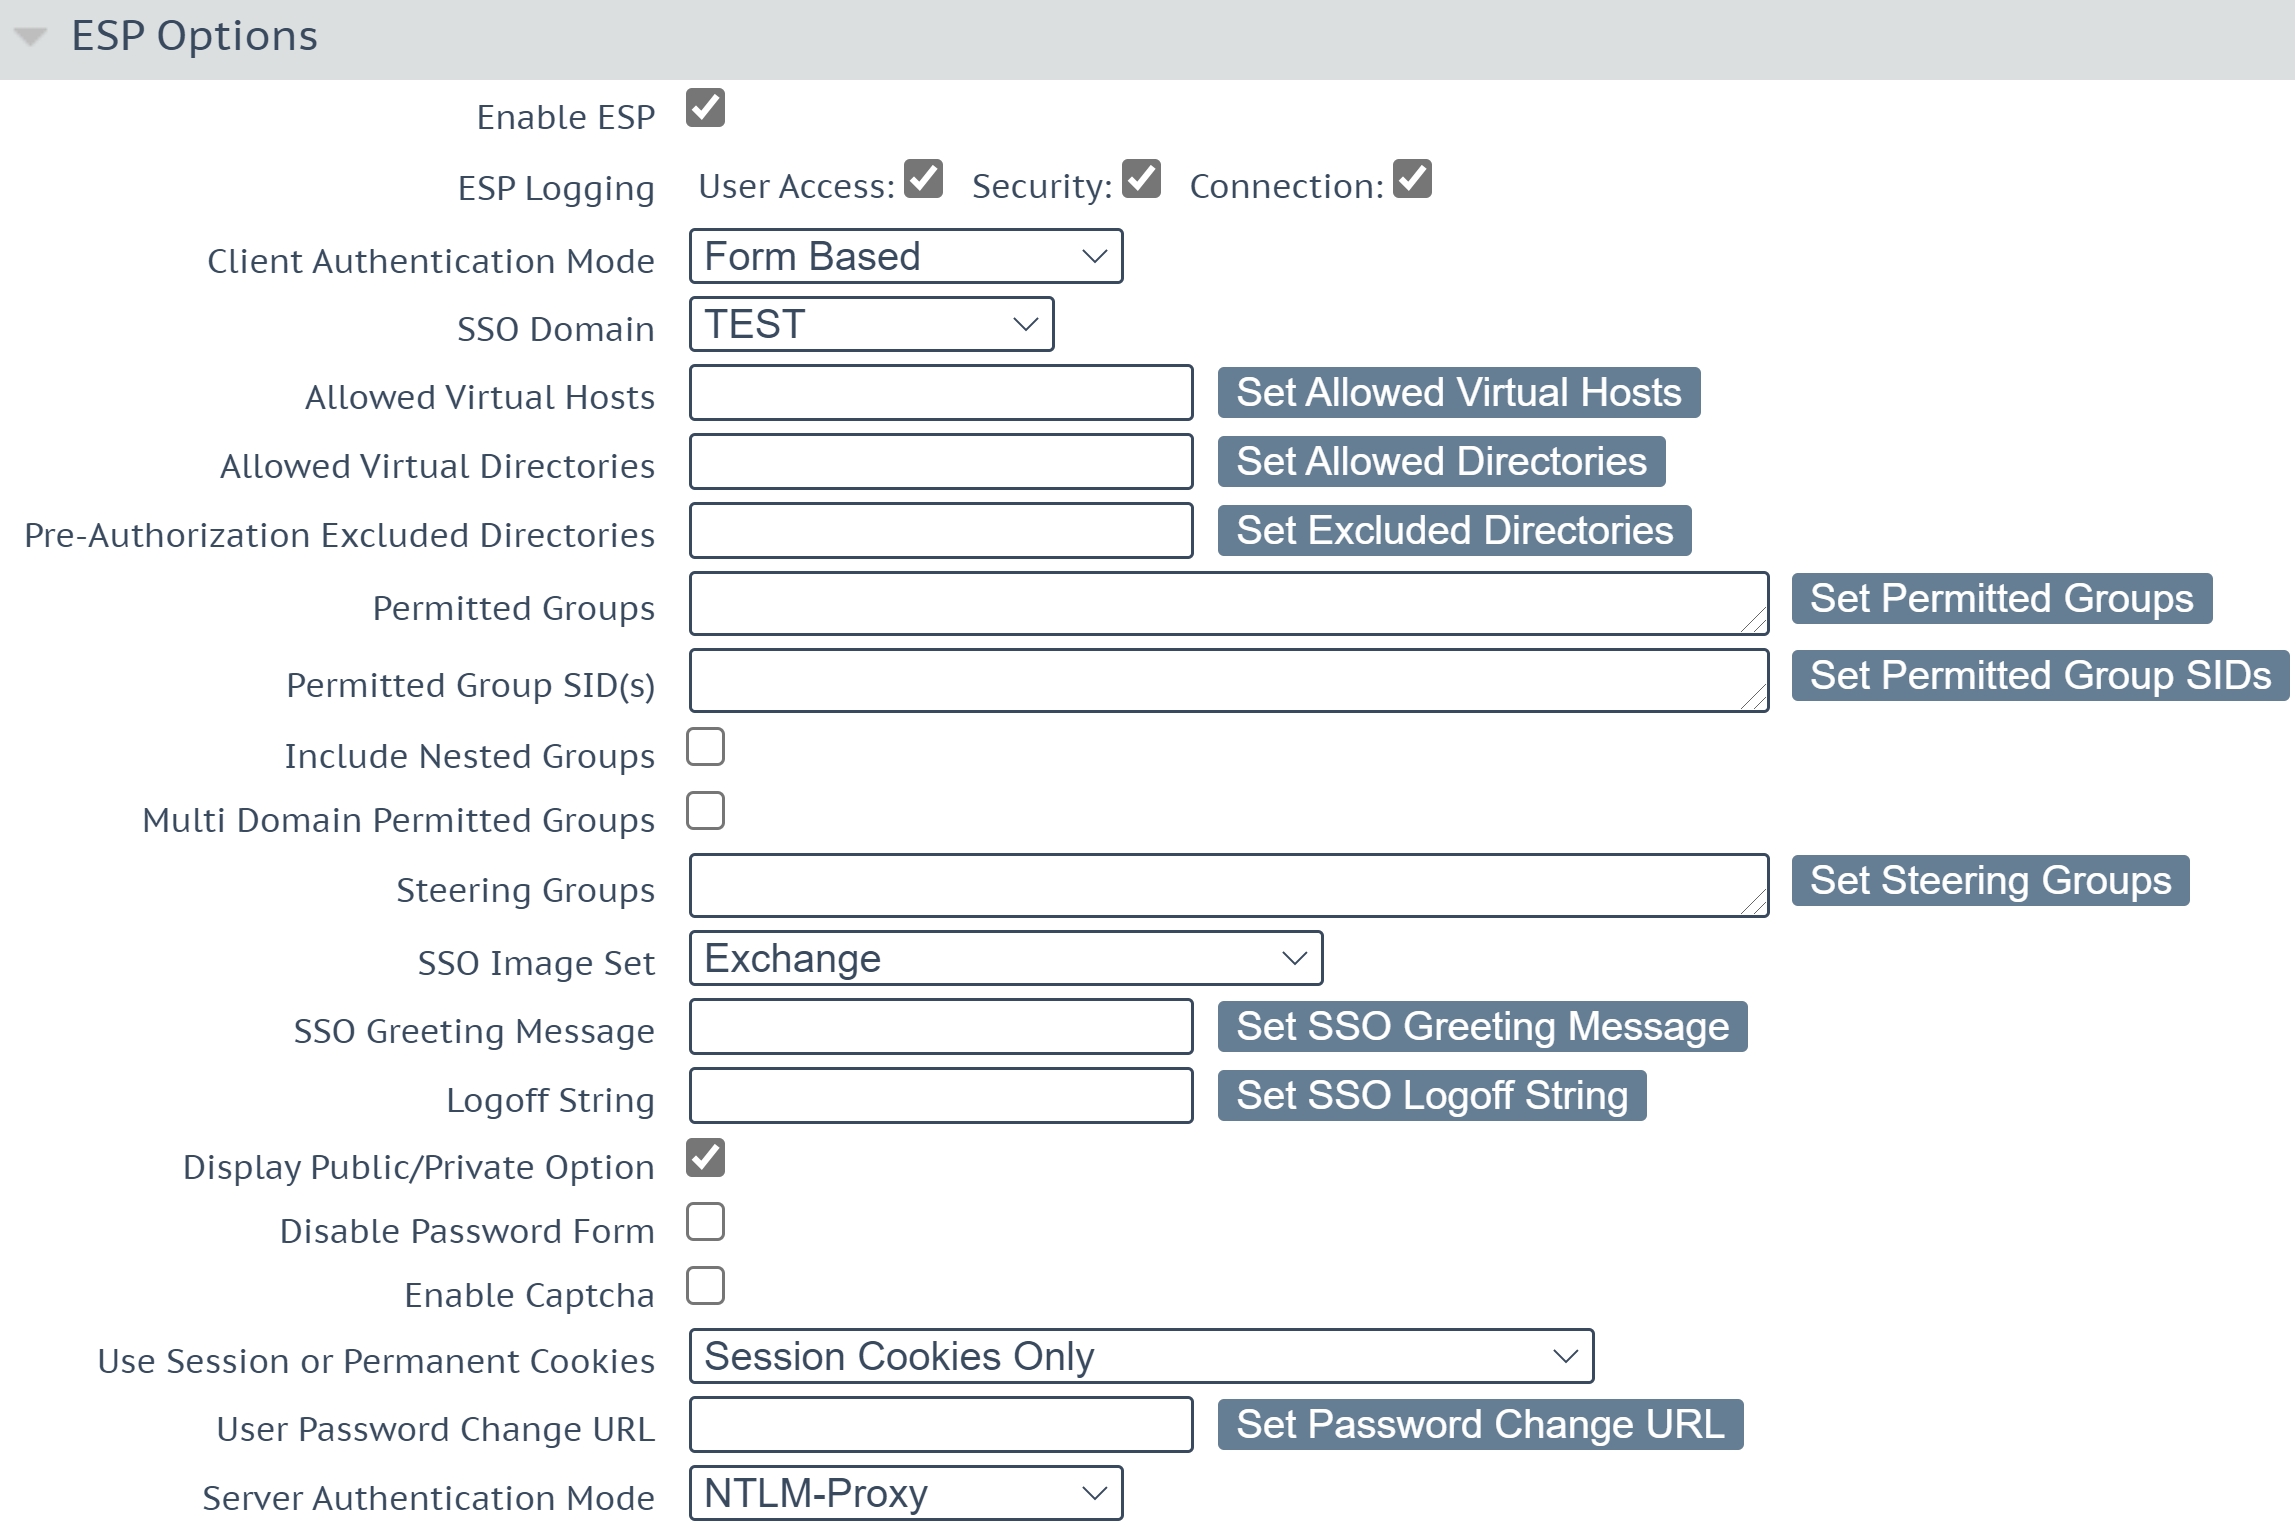Focus the Permitted Group SID(s) text area
Image resolution: width=2295 pixels, height=1526 pixels.
[x=1229, y=681]
